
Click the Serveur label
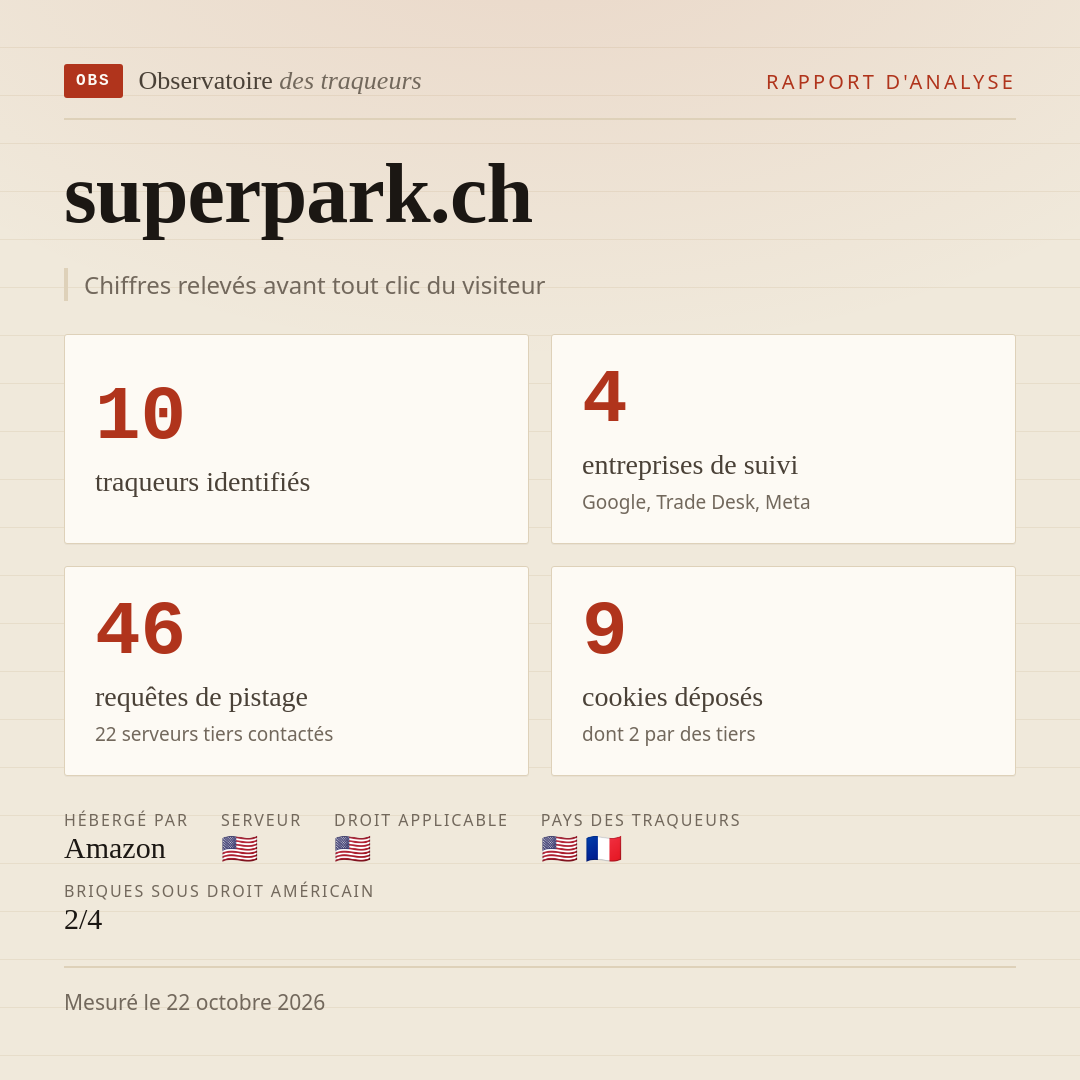(261, 820)
